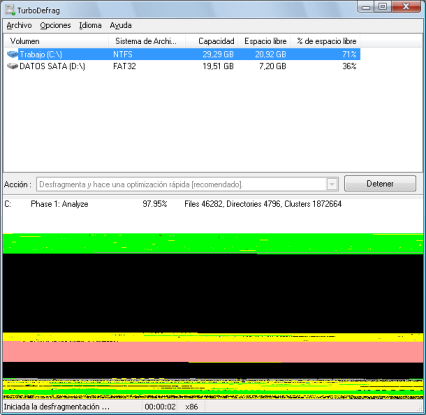
Task: Minimize the TurboDefrag window
Action: point(366,7)
